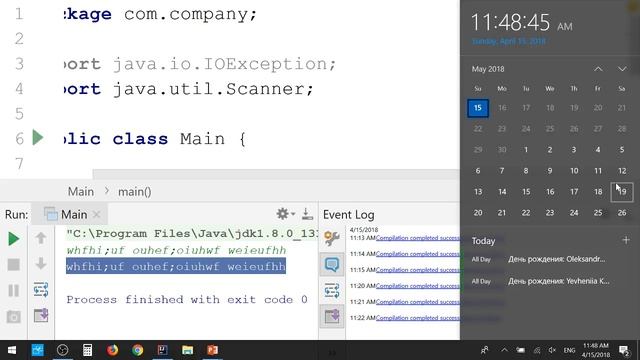Select May 13 in the calendar

pyautogui.click(x=478, y=192)
